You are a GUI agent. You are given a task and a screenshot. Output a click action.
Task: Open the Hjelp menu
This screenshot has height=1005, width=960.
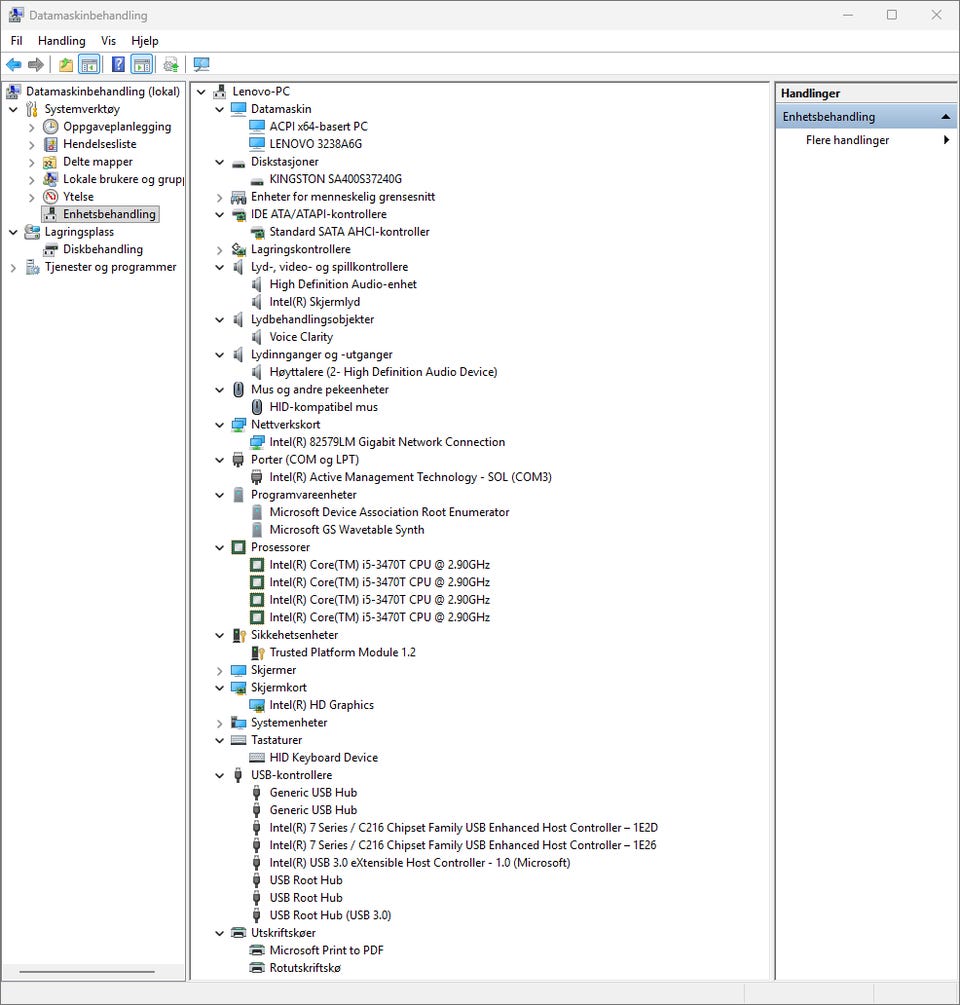click(145, 40)
